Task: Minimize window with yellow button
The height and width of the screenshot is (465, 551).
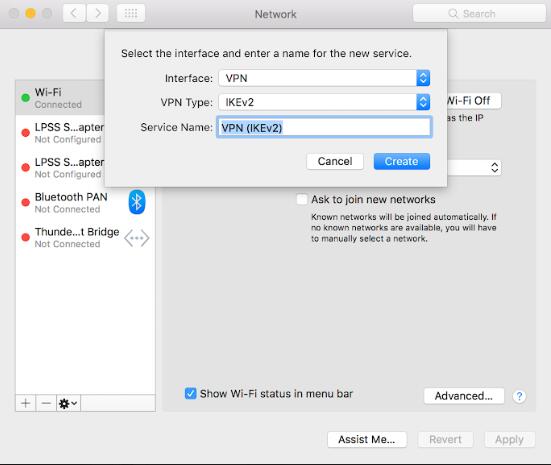Action: coord(31,13)
